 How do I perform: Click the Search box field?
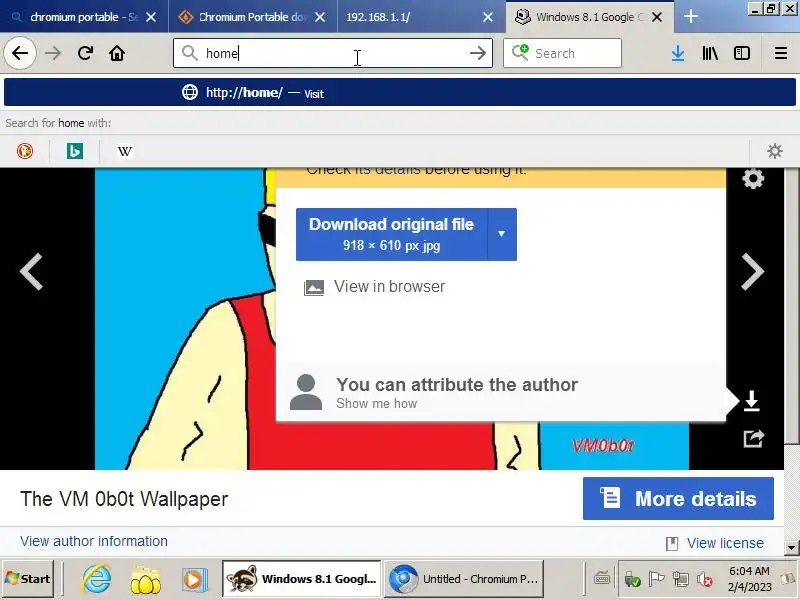click(562, 53)
